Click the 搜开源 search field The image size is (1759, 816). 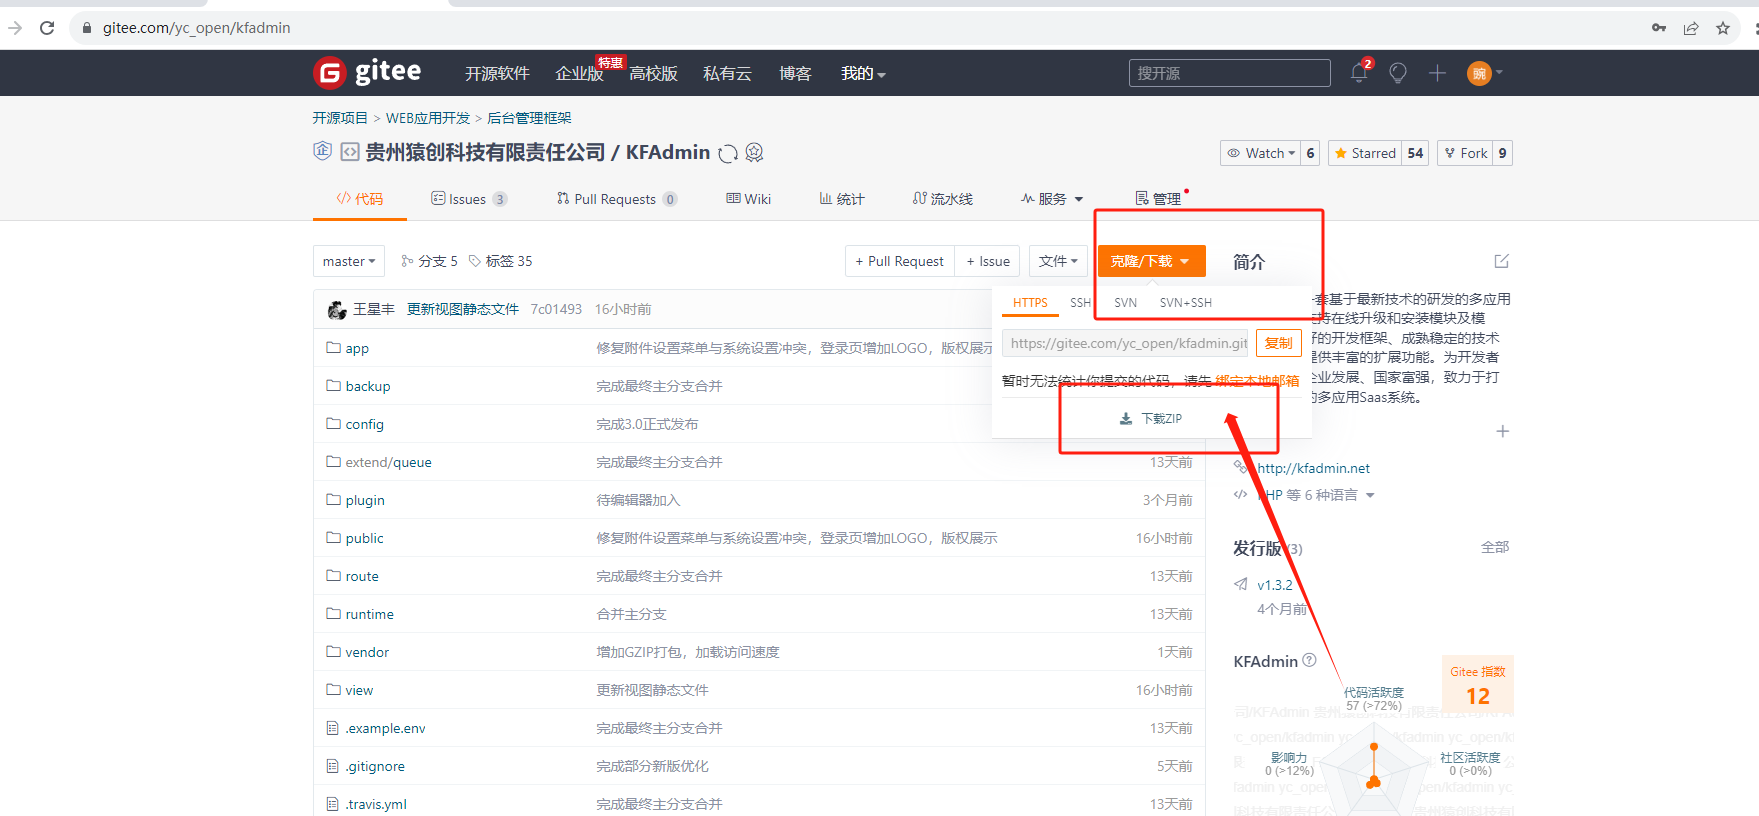(1230, 73)
